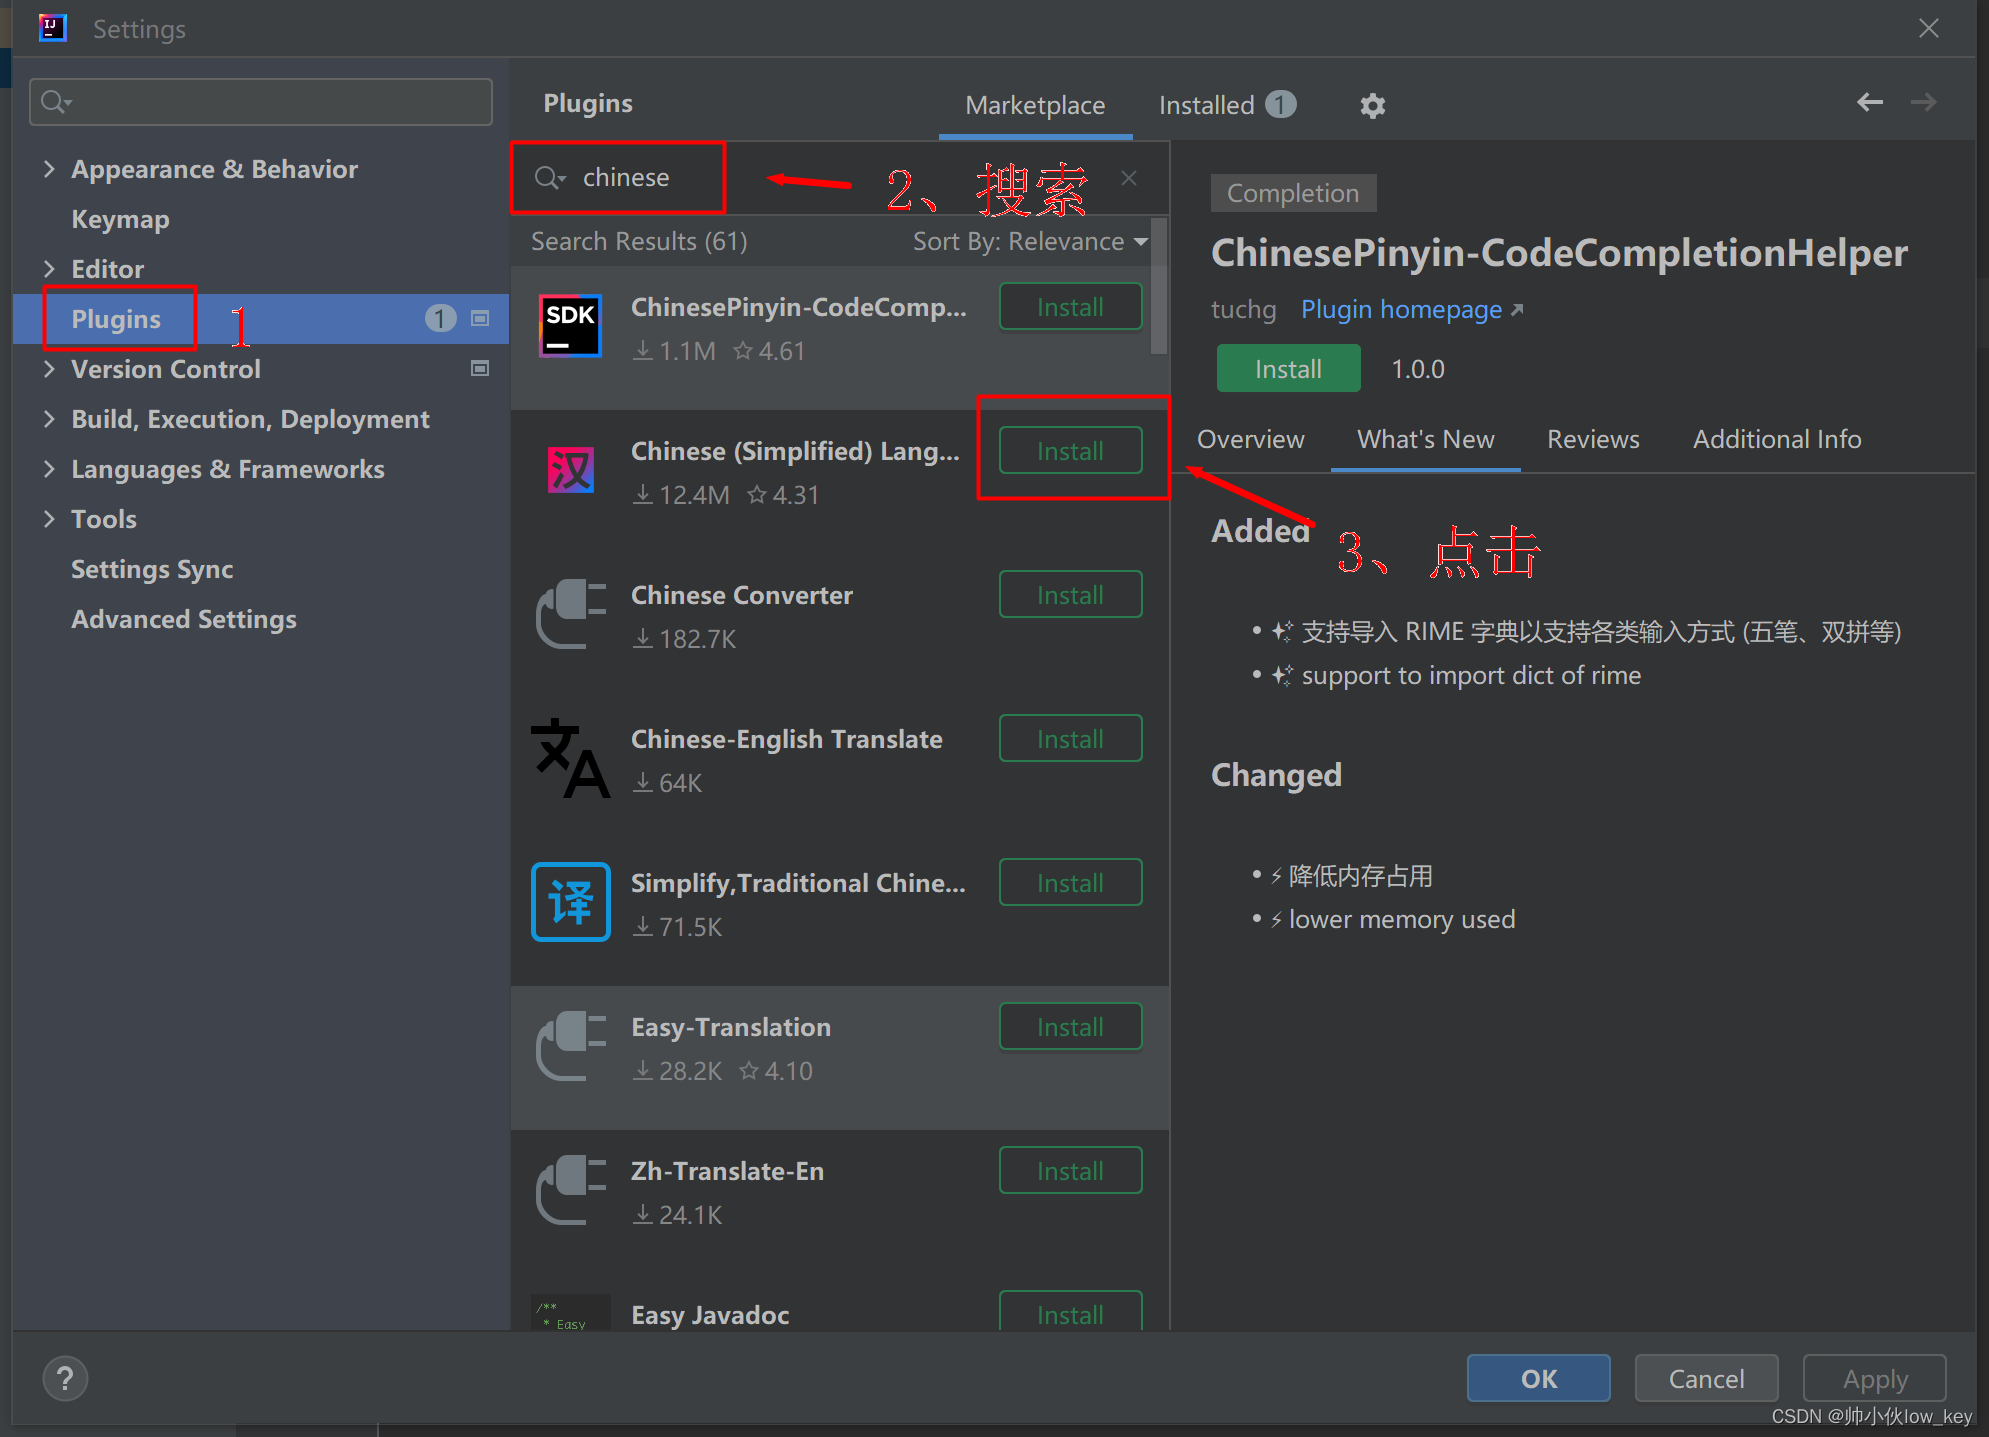Close the Settings dialog
This screenshot has width=1989, height=1437.
(1929, 28)
